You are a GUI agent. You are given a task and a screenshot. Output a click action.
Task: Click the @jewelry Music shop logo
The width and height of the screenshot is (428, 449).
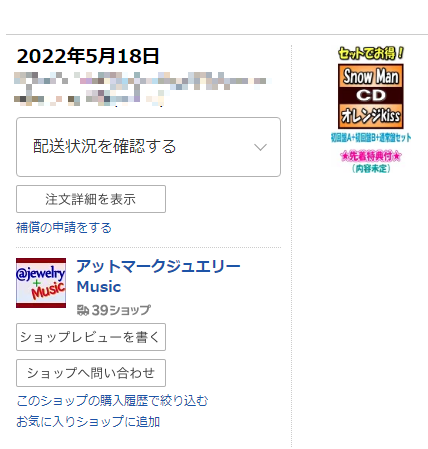point(41,283)
